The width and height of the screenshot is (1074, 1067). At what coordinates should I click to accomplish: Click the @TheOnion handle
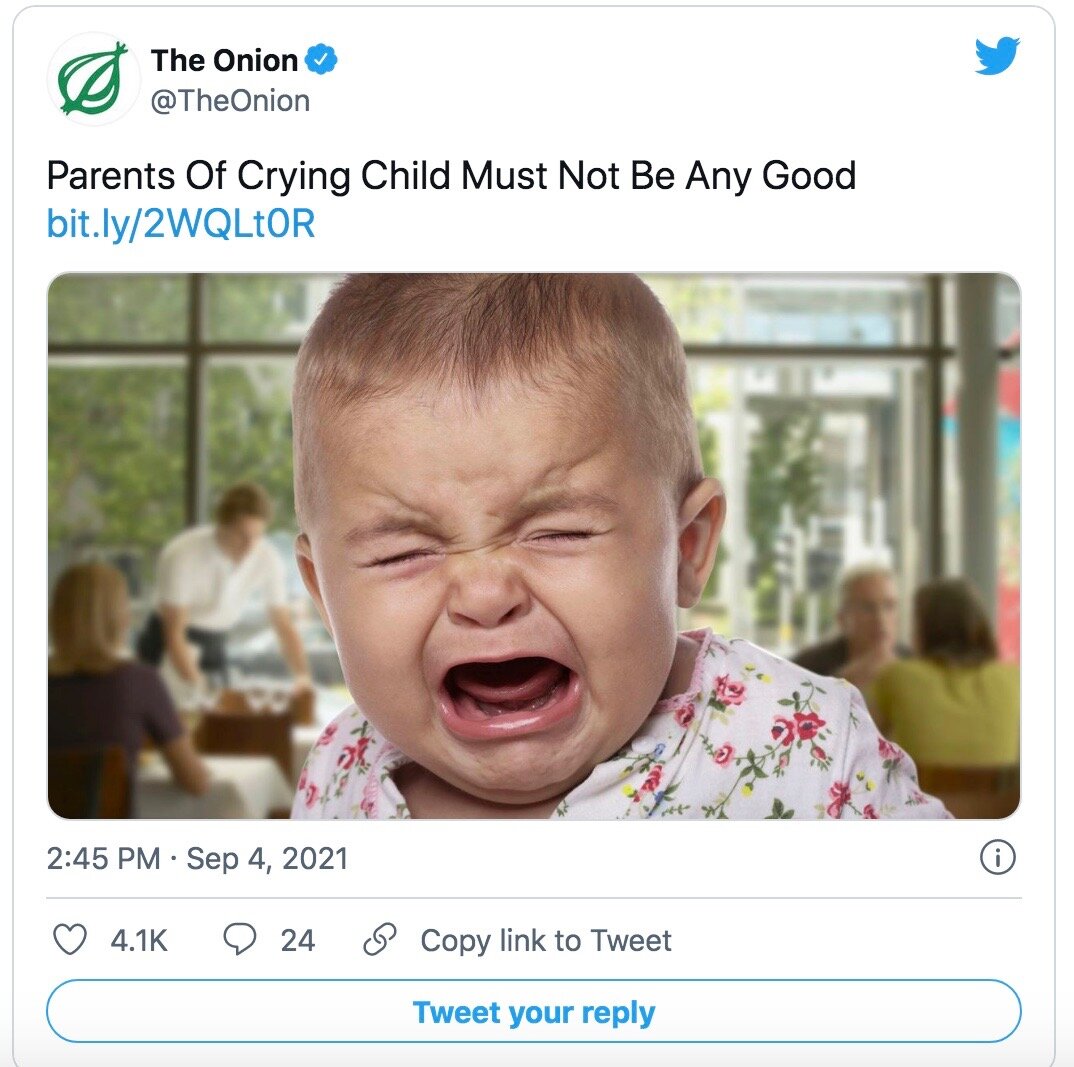click(230, 101)
